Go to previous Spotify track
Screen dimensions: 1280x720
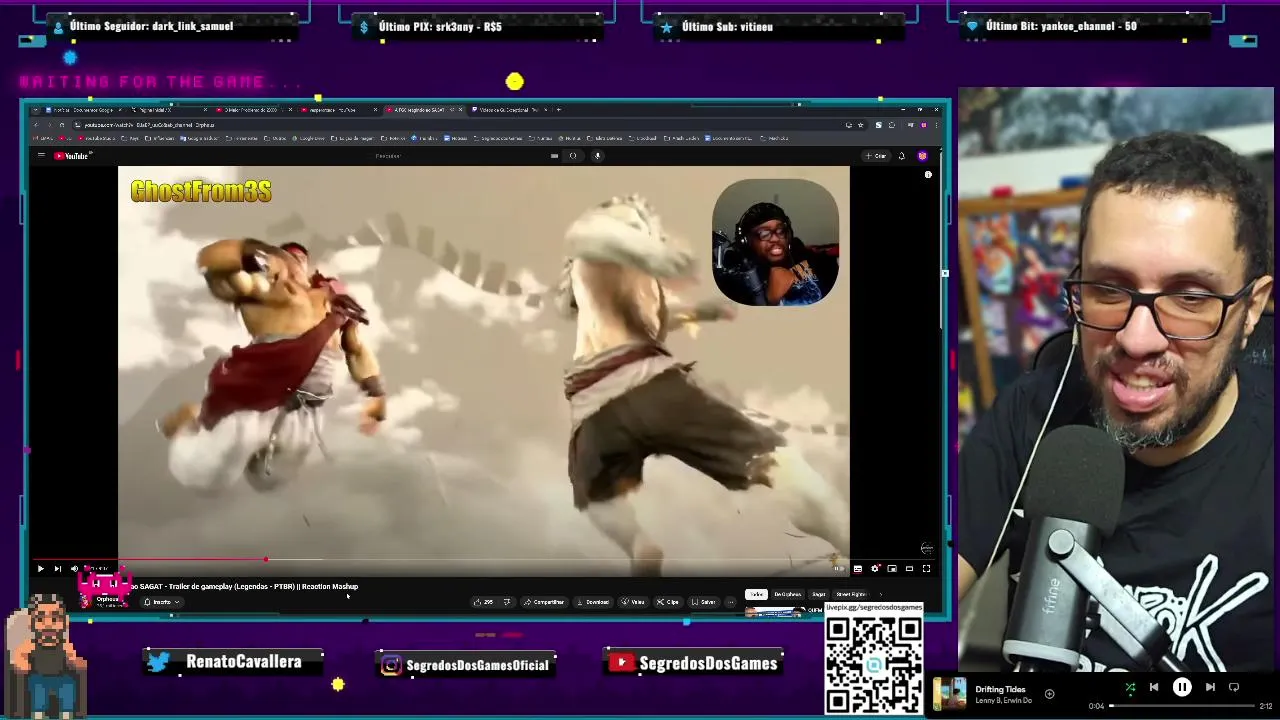click(1154, 687)
